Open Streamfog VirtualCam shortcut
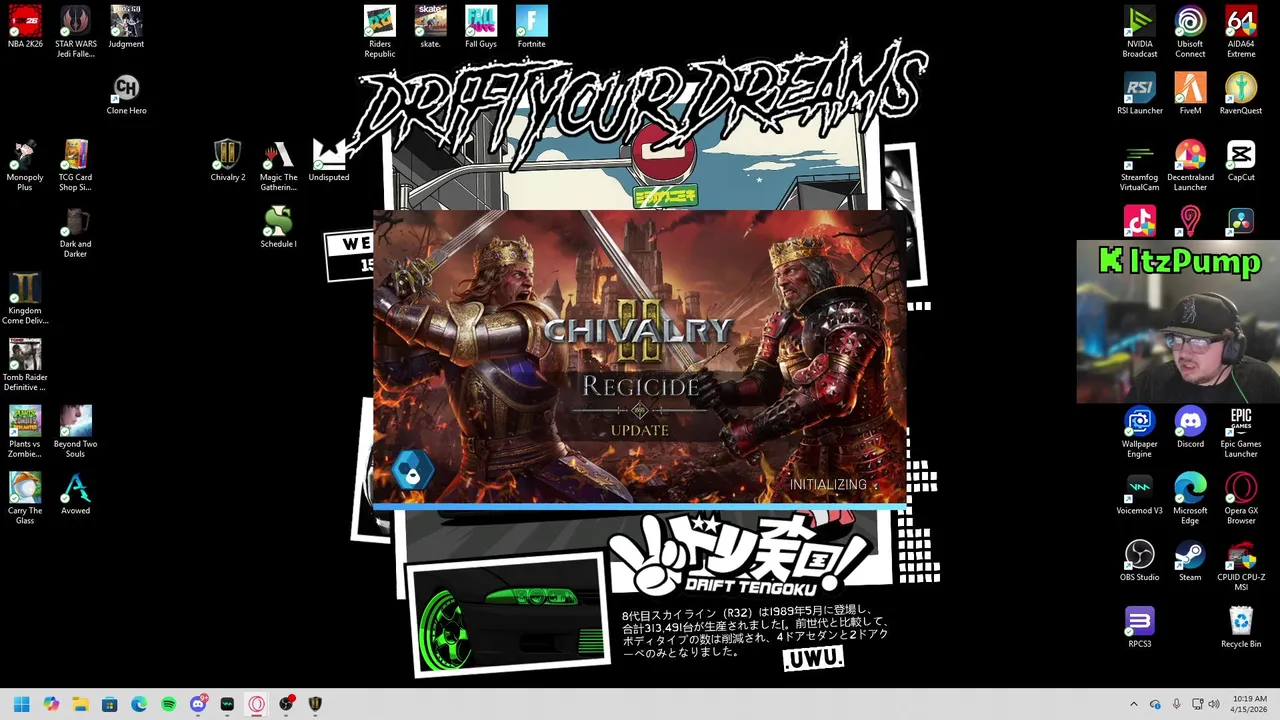1280x720 pixels. [x=1139, y=165]
